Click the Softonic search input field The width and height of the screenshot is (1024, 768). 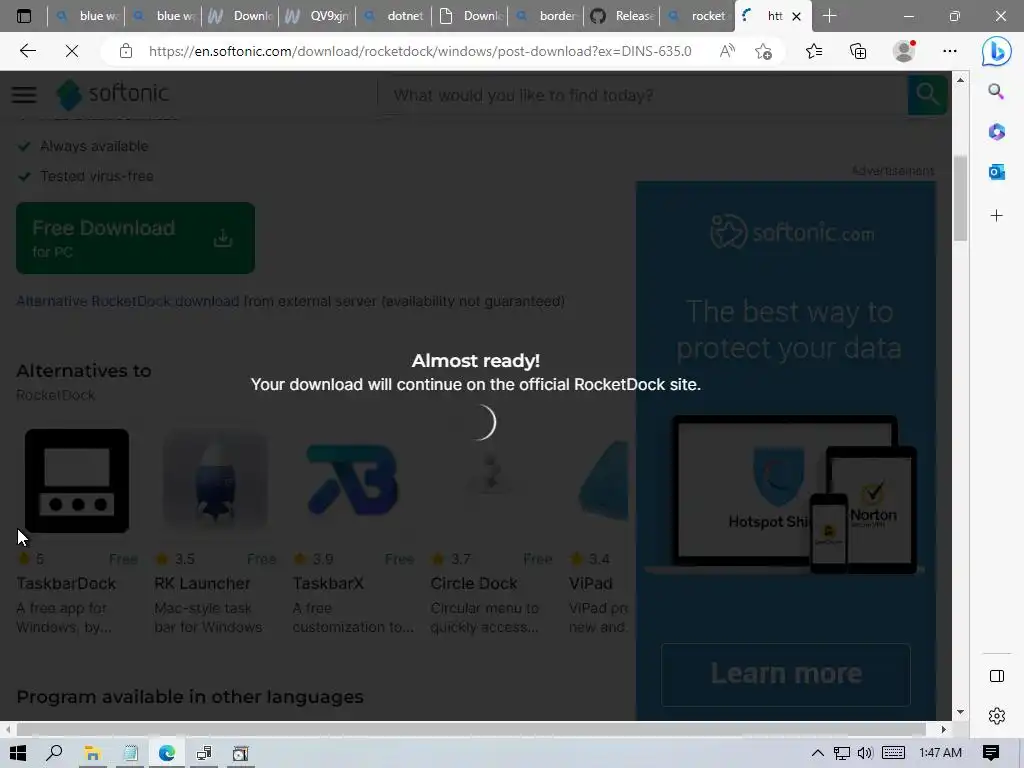643,95
